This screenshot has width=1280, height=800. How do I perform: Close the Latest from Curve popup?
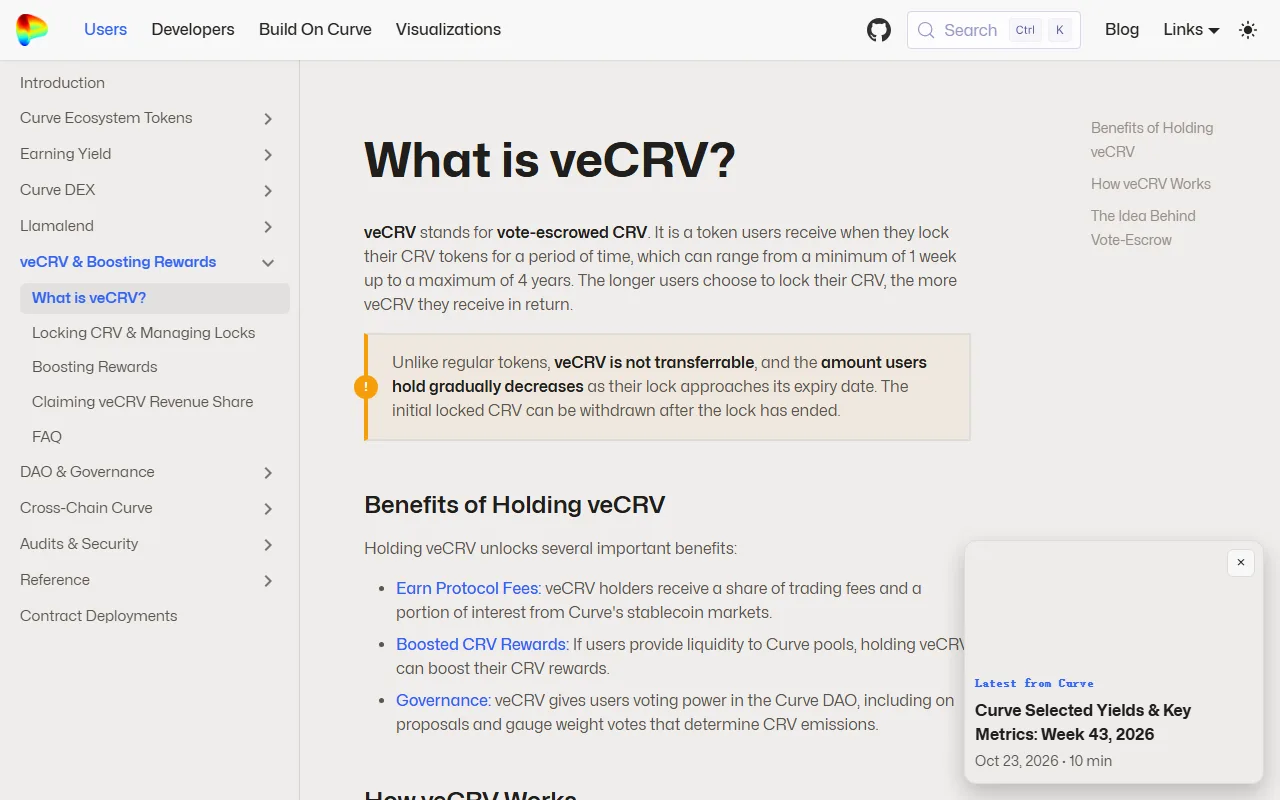[1241, 563]
